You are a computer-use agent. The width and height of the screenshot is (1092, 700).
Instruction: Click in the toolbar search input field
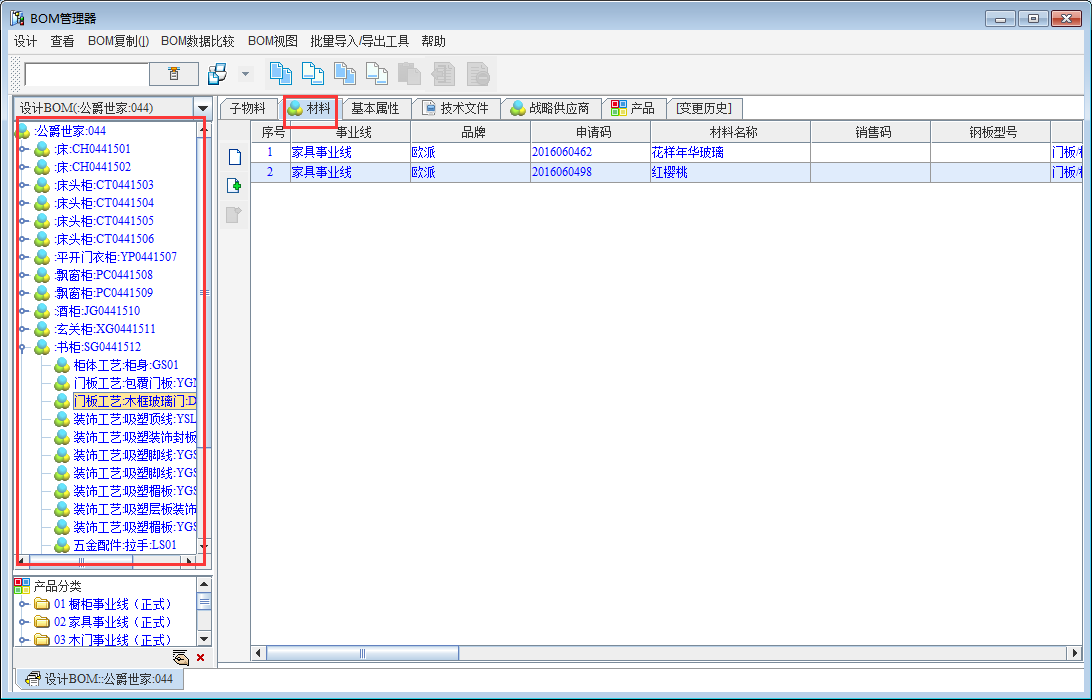point(86,74)
